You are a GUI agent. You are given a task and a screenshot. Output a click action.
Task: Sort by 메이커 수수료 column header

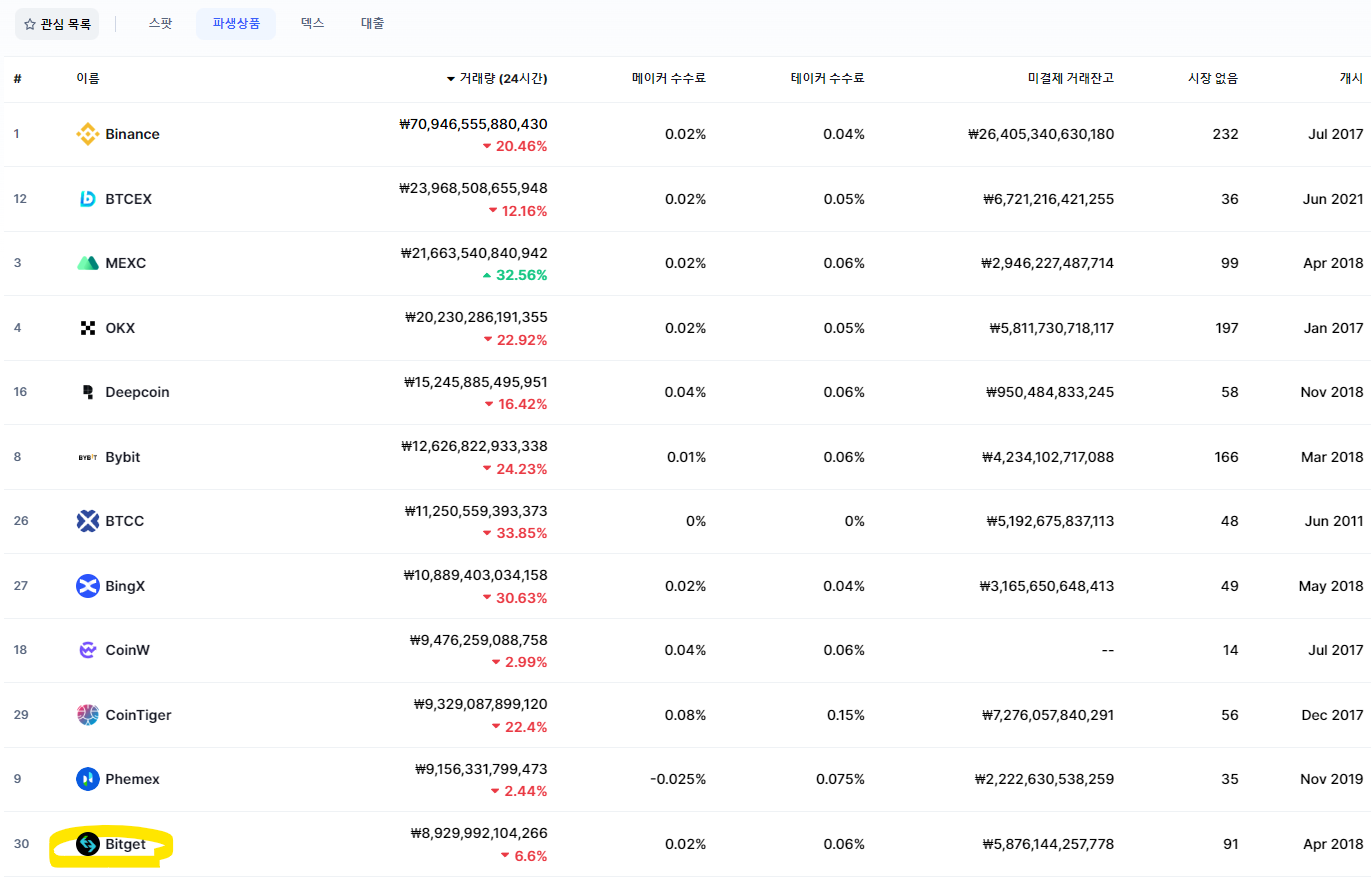coord(669,78)
